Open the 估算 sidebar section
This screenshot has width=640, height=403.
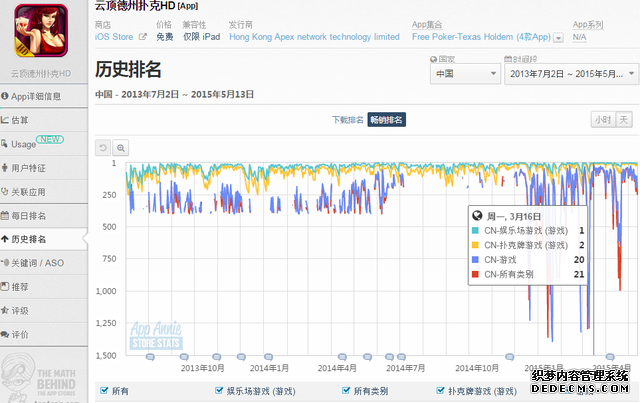44,120
